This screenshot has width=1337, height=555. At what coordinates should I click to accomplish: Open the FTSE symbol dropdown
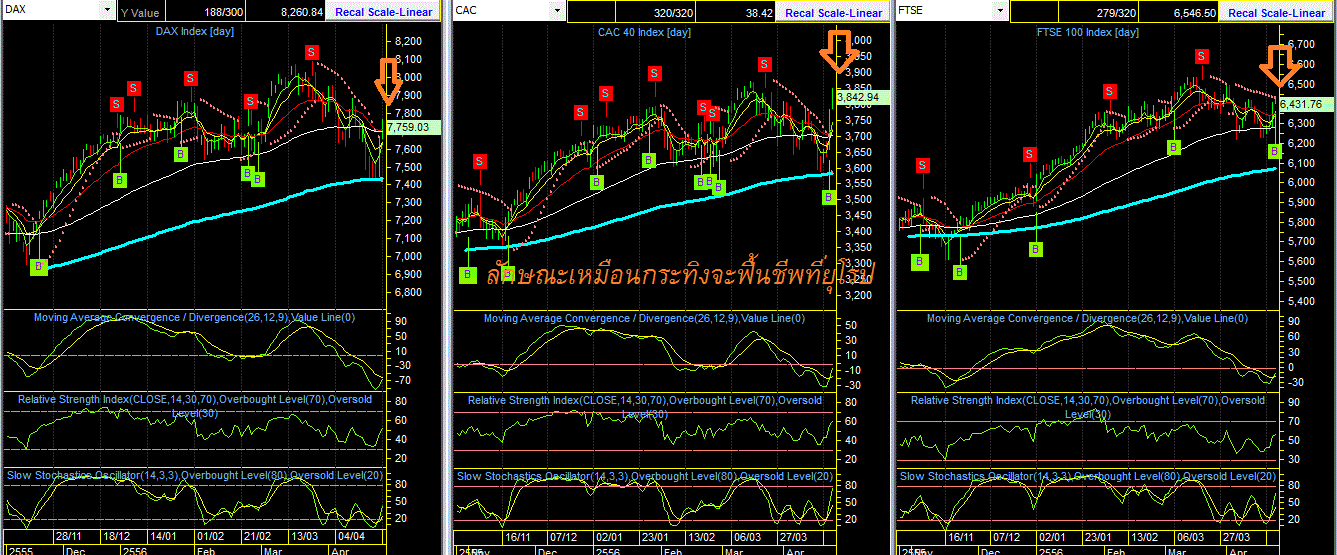[998, 10]
